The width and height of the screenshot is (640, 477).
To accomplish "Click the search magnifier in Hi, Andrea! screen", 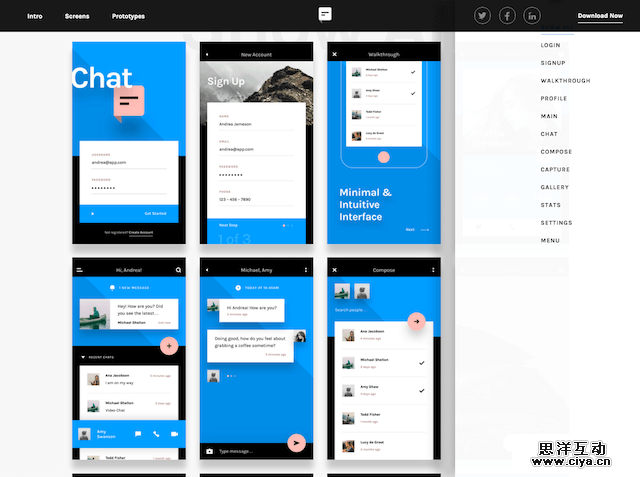I will coord(179,270).
